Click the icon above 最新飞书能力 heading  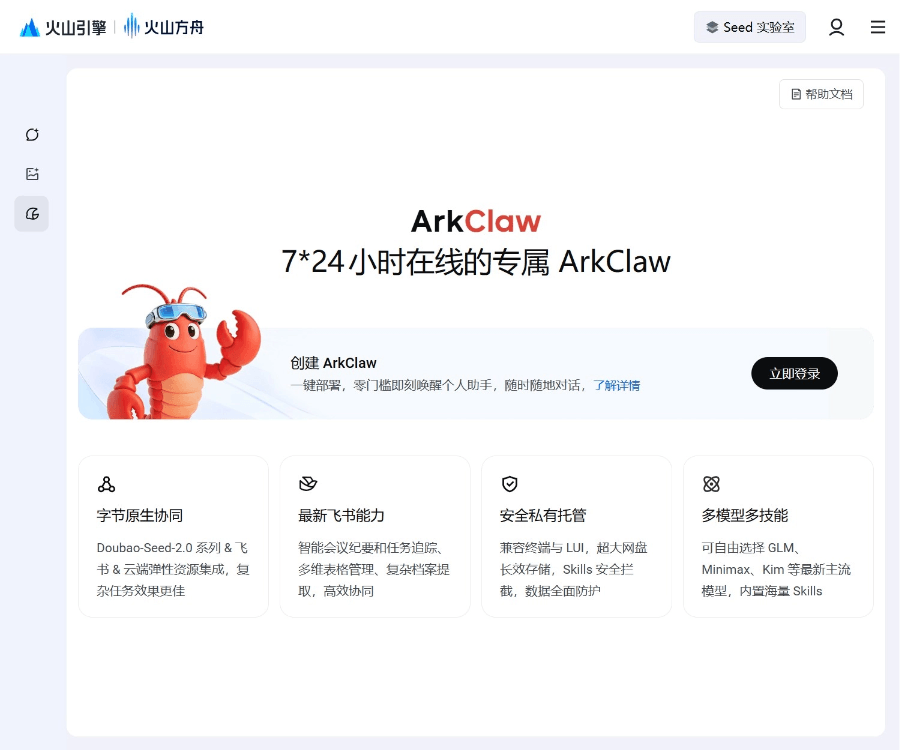pyautogui.click(x=309, y=484)
